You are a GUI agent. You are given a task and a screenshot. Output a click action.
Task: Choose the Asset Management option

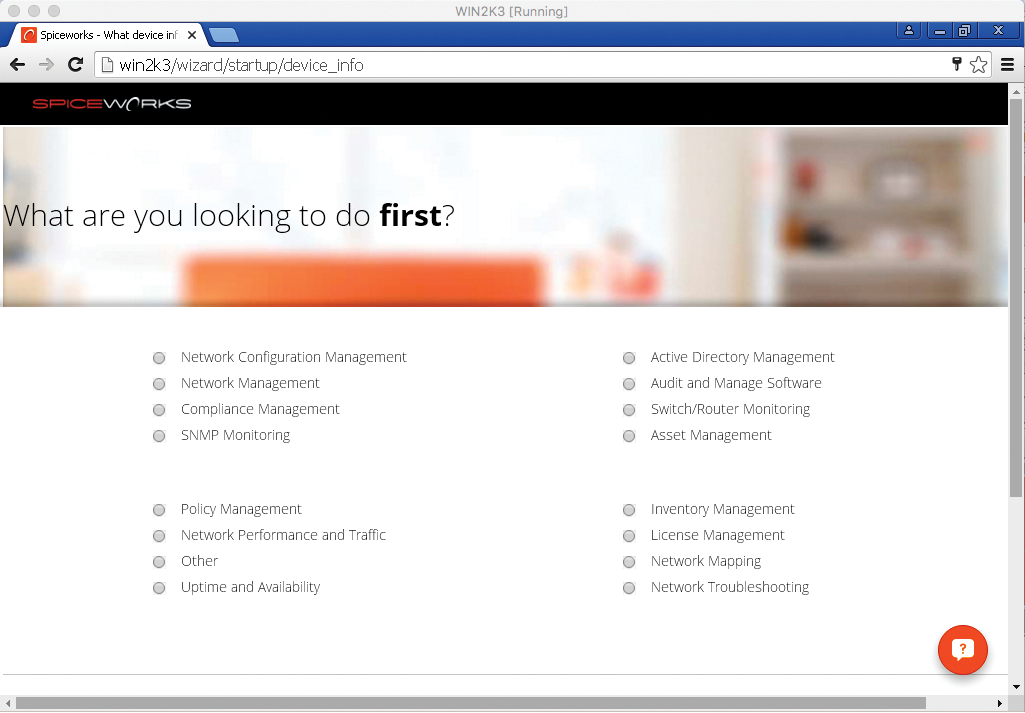(x=629, y=435)
